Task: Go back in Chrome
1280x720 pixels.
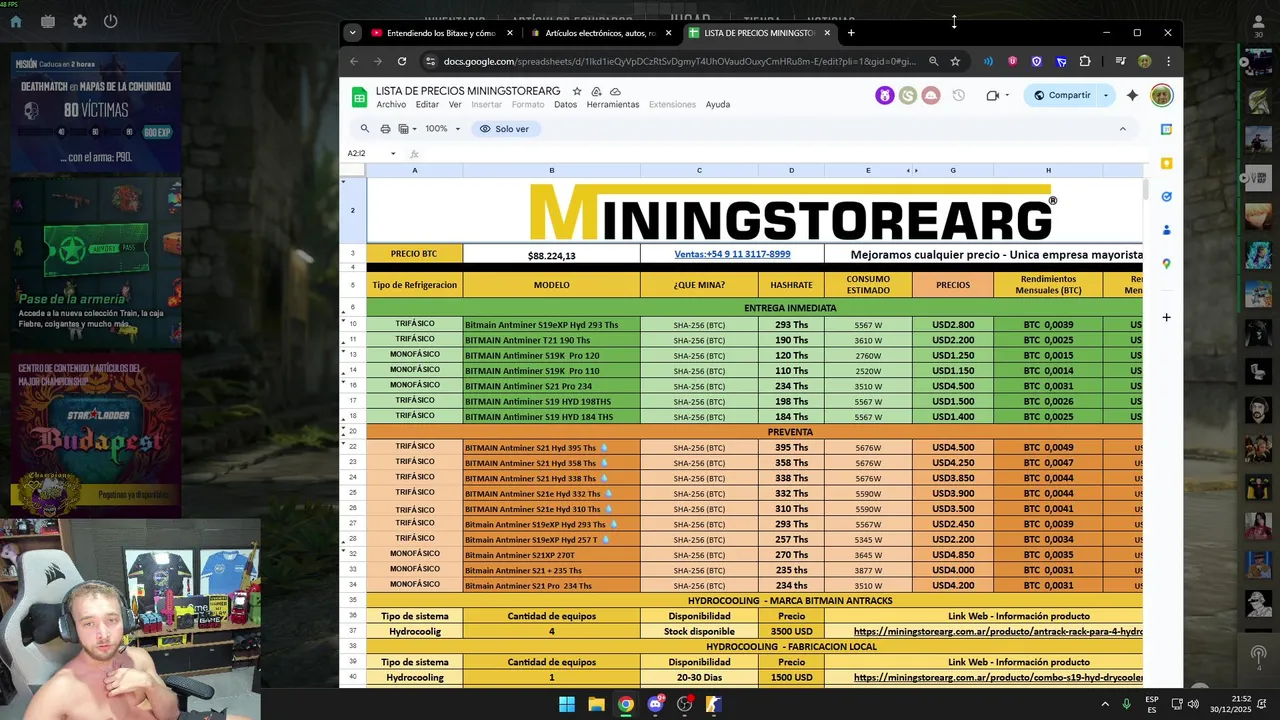Action: [354, 61]
